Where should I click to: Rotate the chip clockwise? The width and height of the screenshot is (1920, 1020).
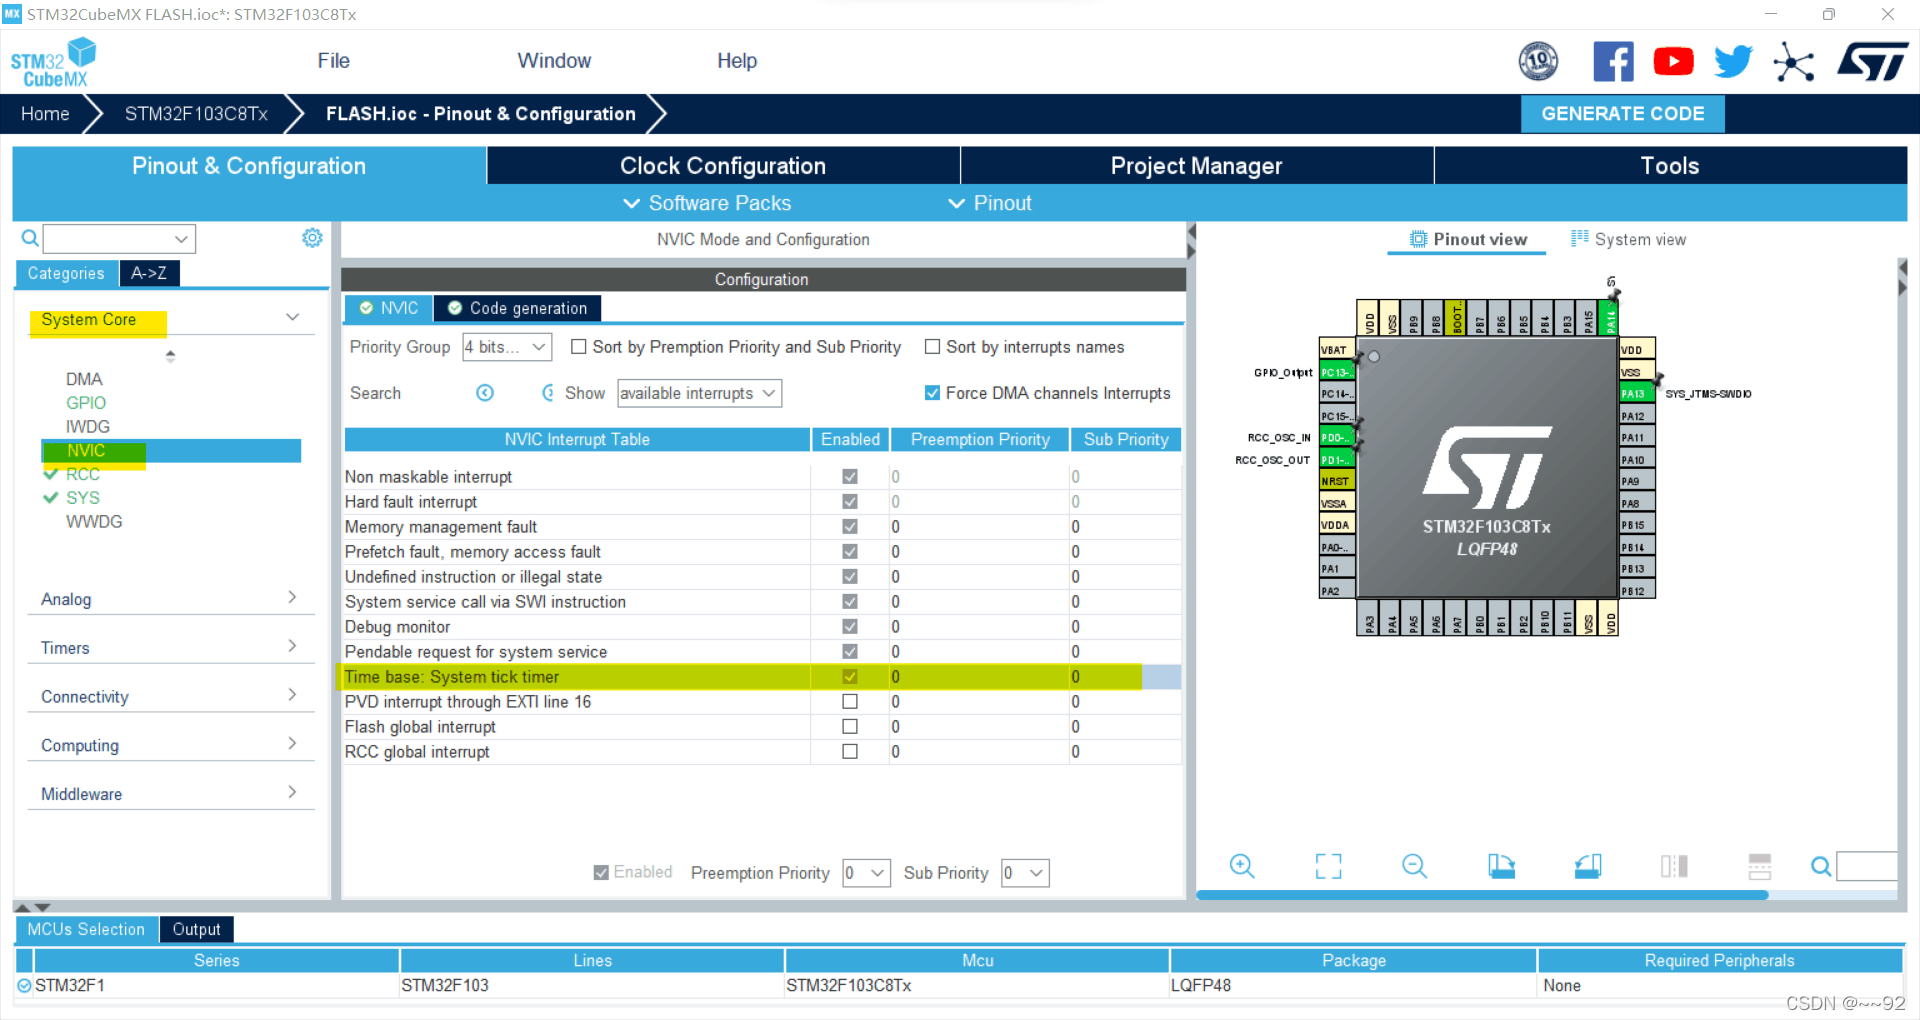pyautogui.click(x=1501, y=866)
